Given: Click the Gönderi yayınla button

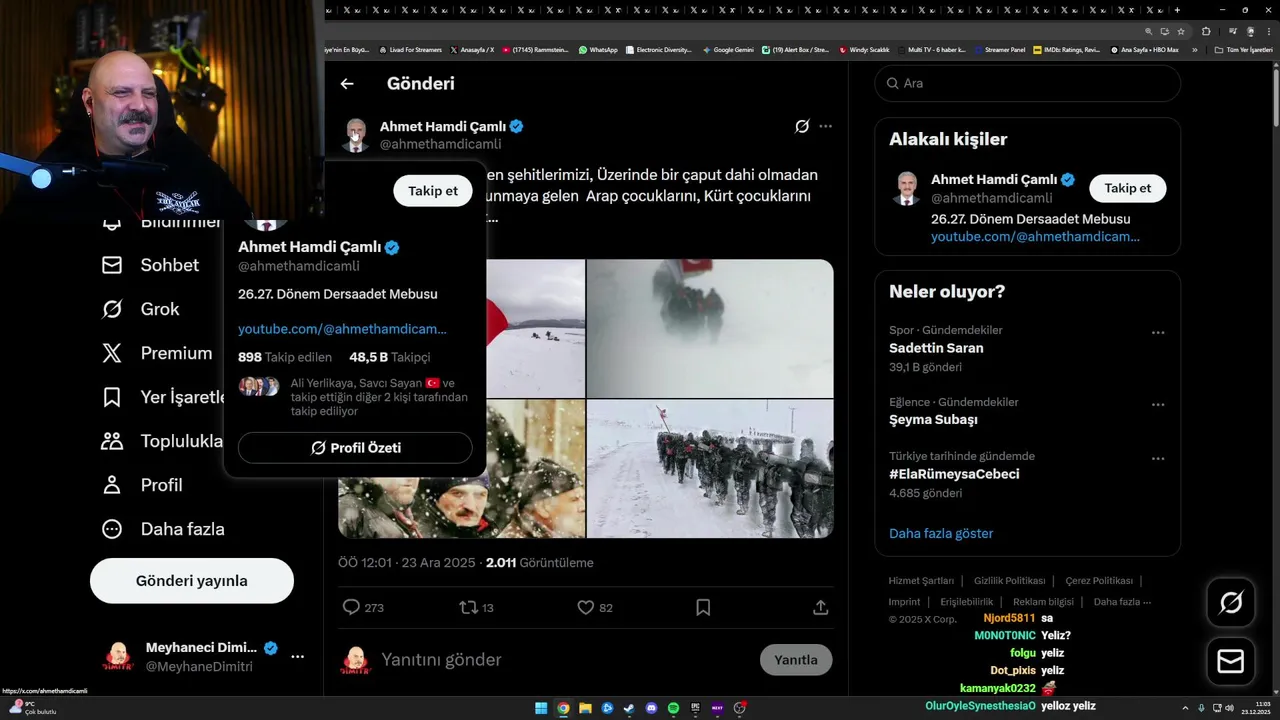Looking at the screenshot, I should click(x=192, y=581).
